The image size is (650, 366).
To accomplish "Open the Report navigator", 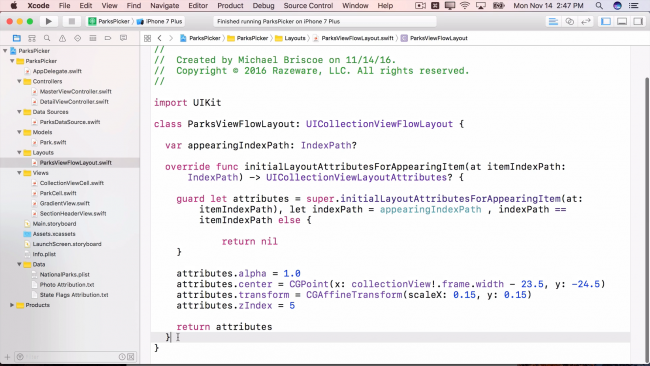I will click(x=123, y=38).
